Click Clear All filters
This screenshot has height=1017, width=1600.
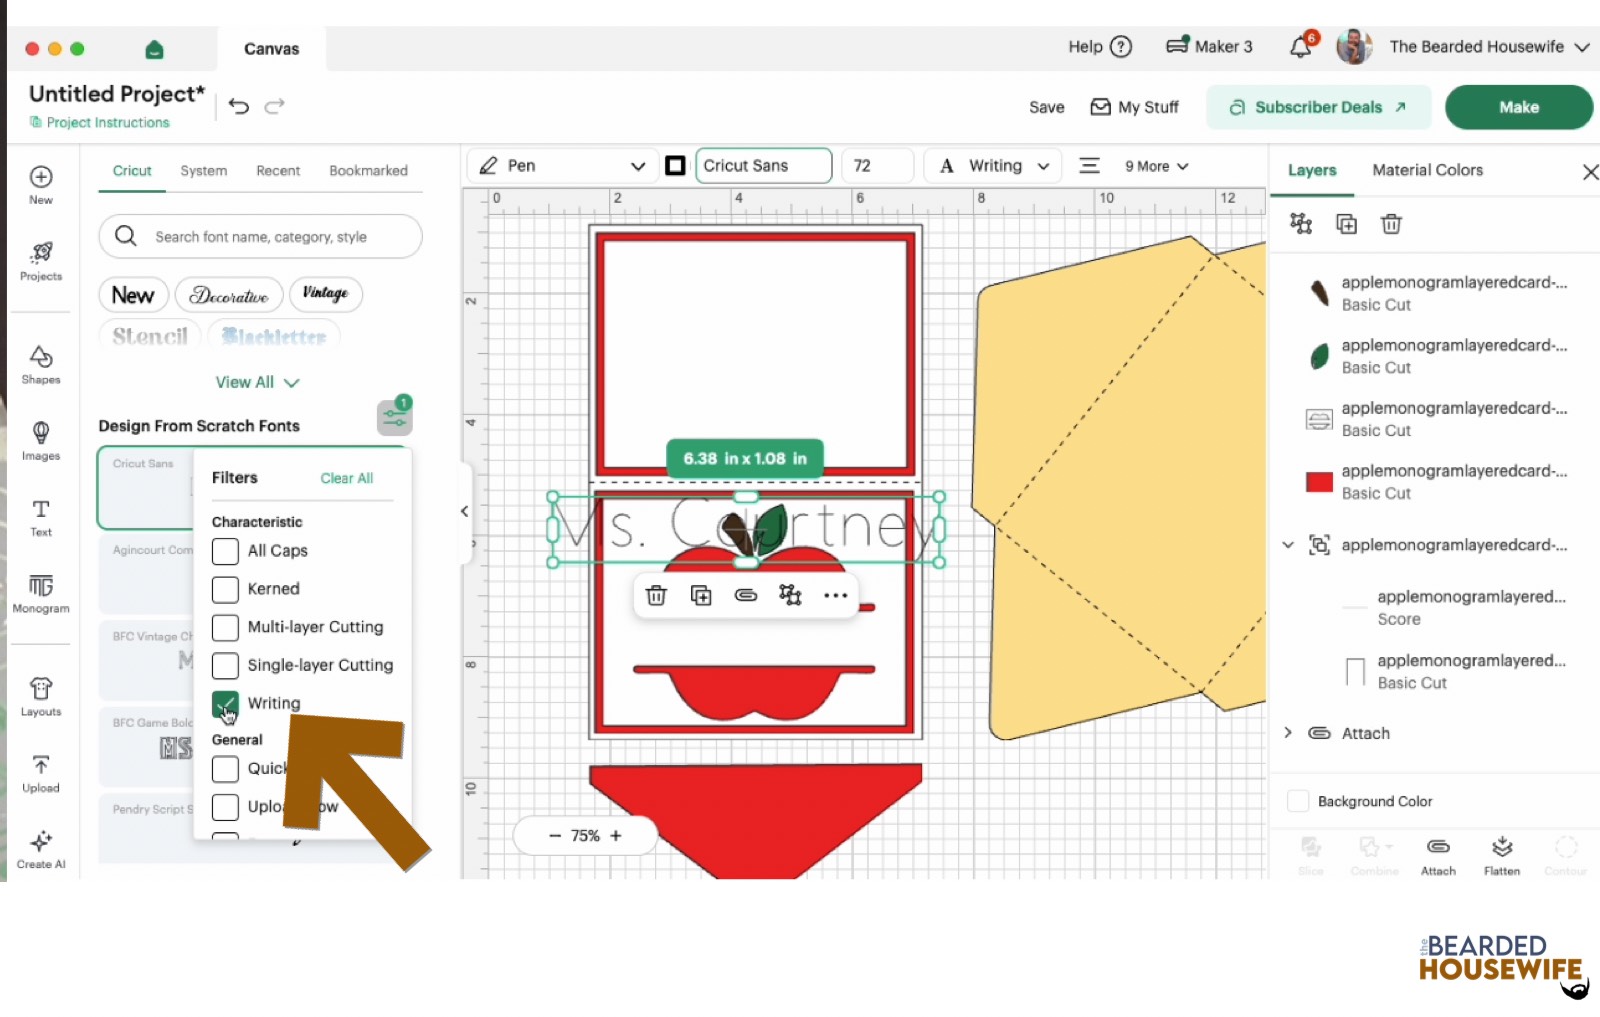pos(346,478)
